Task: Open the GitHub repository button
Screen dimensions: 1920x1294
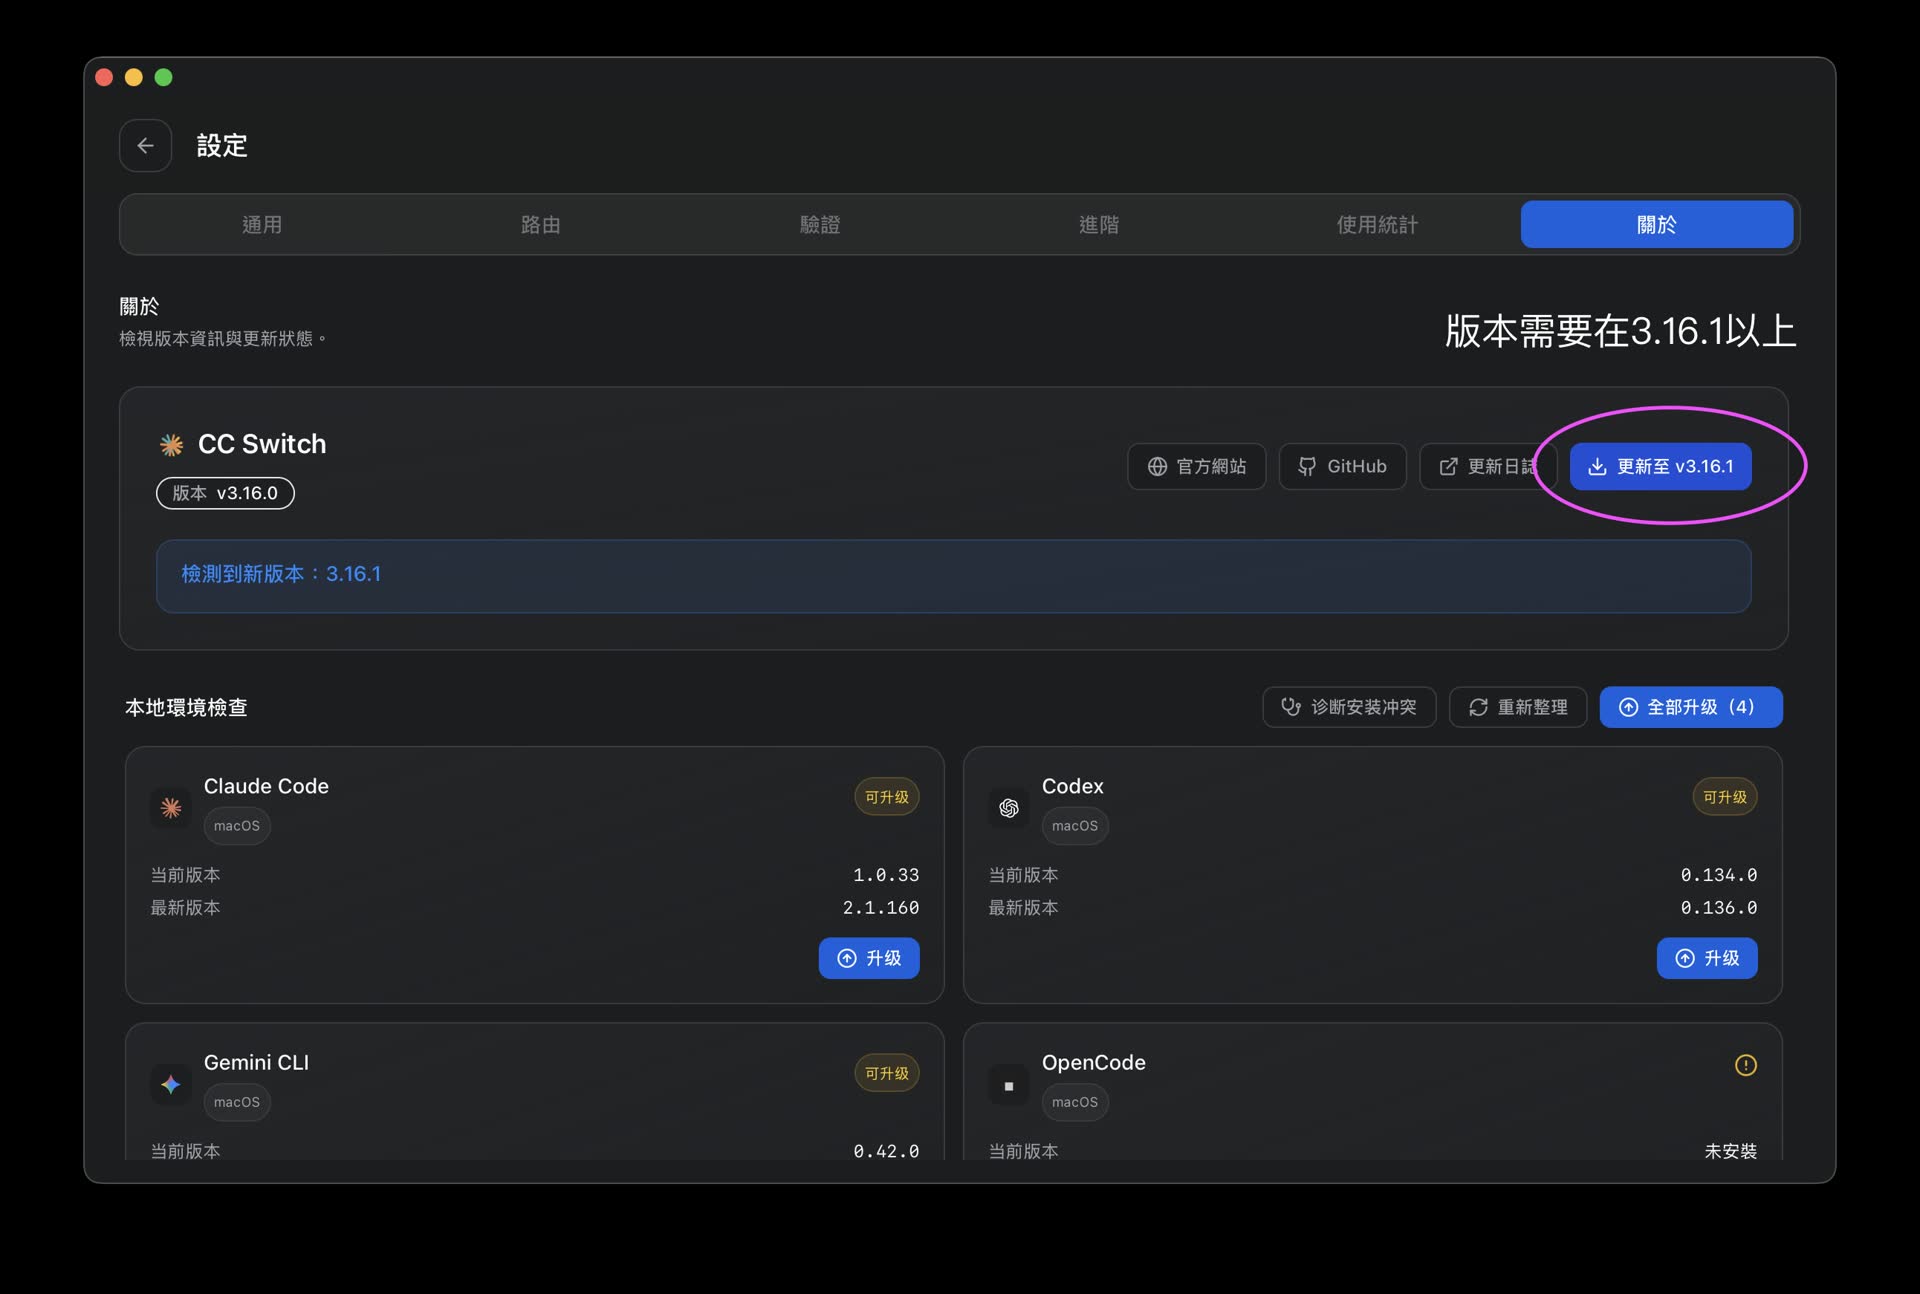Action: coord(1343,467)
